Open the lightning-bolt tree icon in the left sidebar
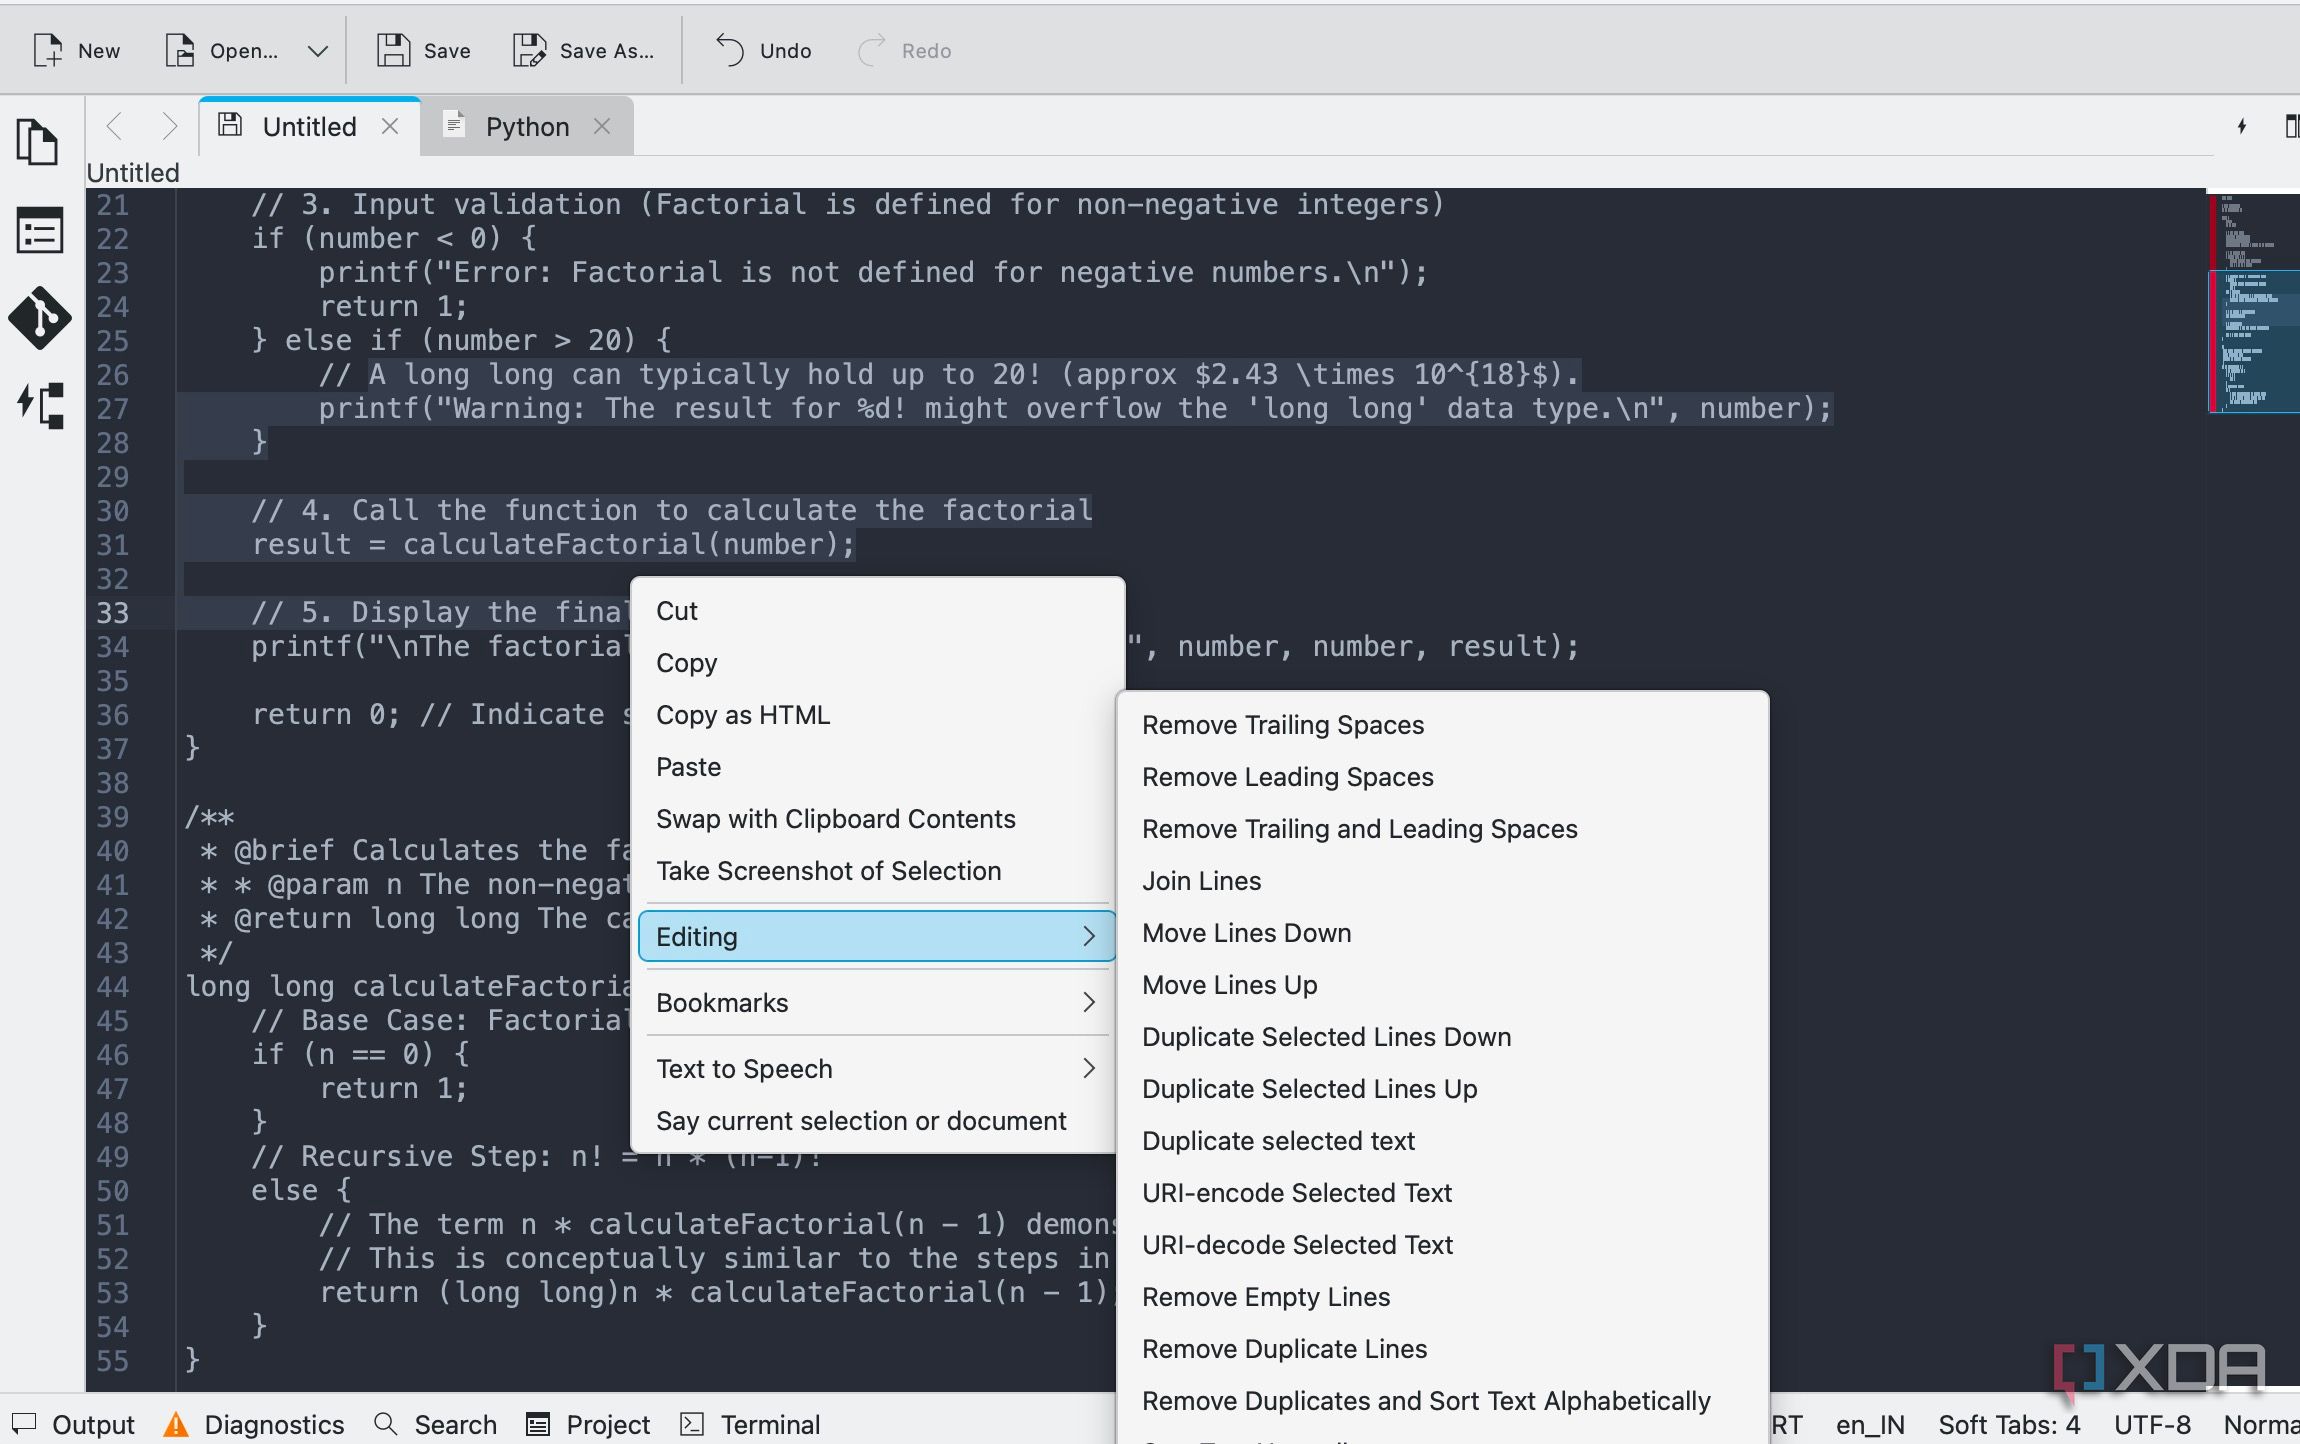 [x=41, y=405]
